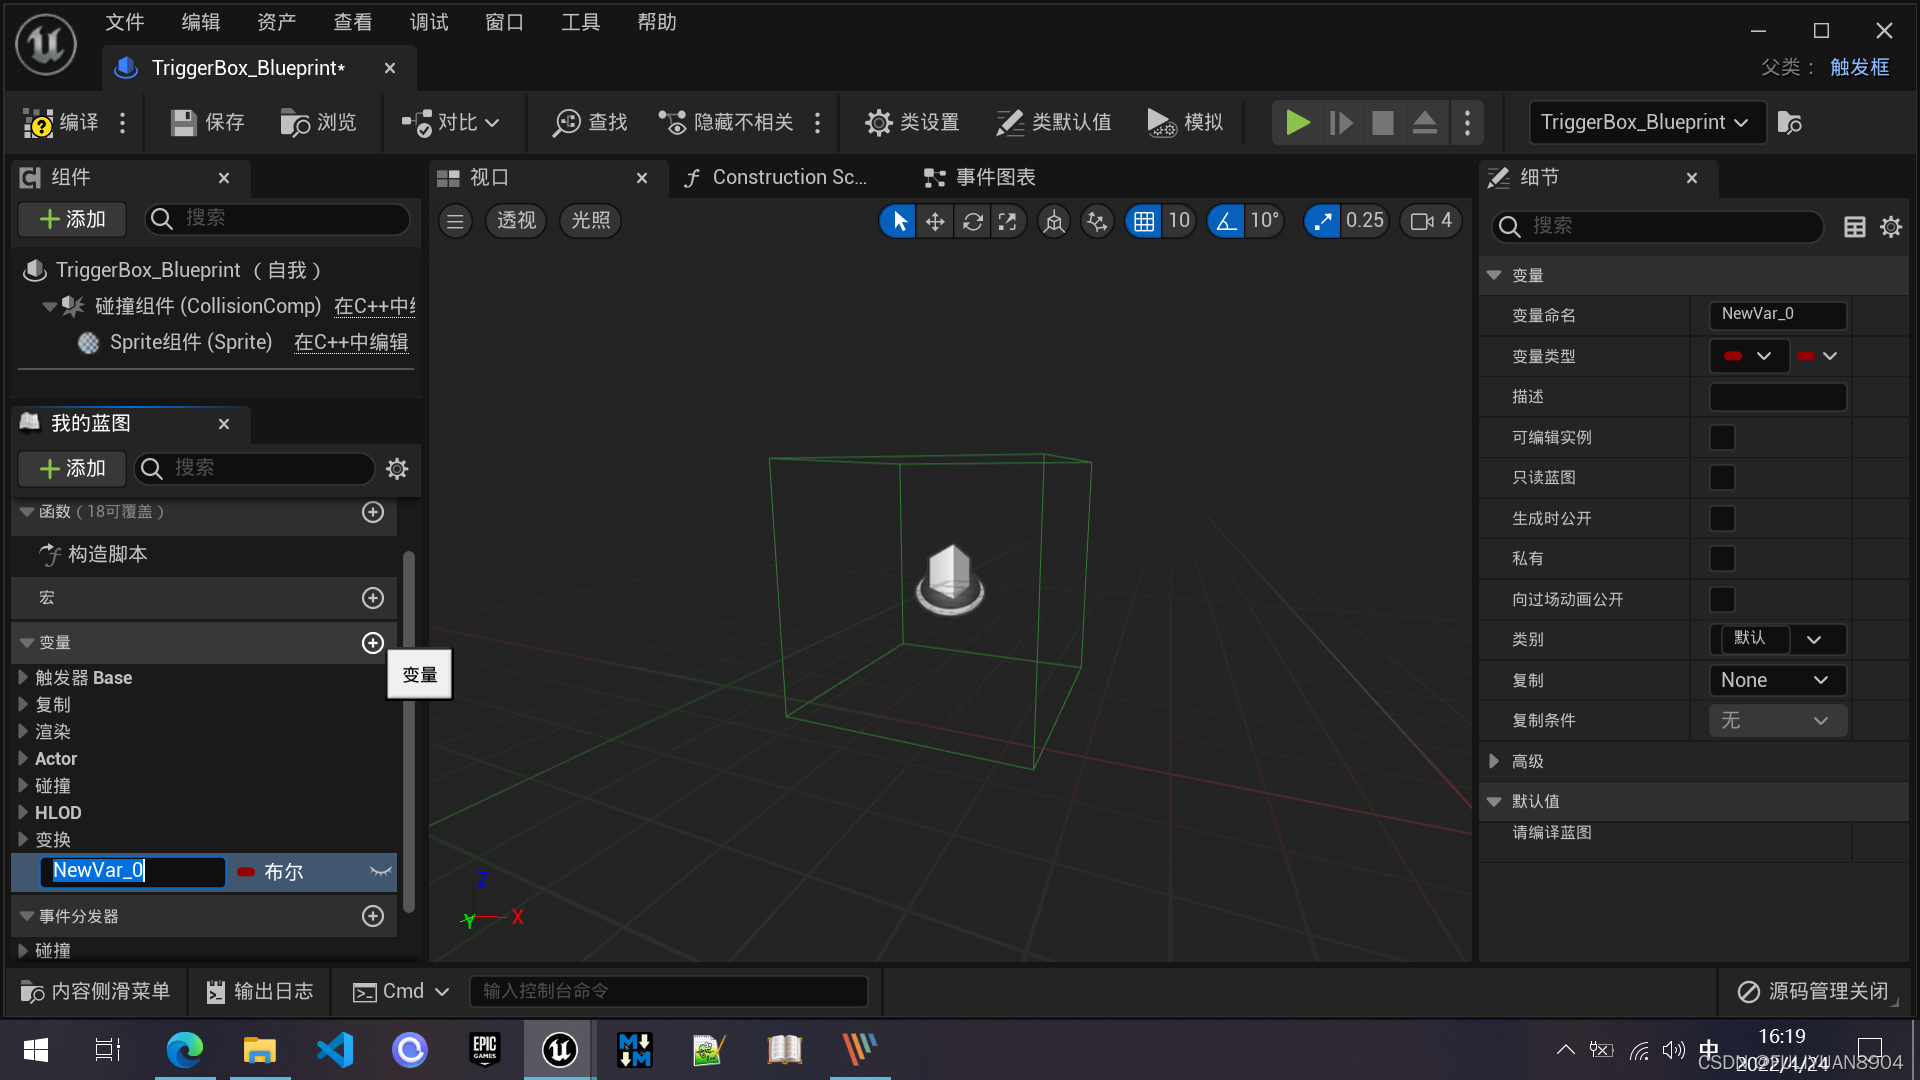Toggle the 私有 checkbox

[1722, 559]
